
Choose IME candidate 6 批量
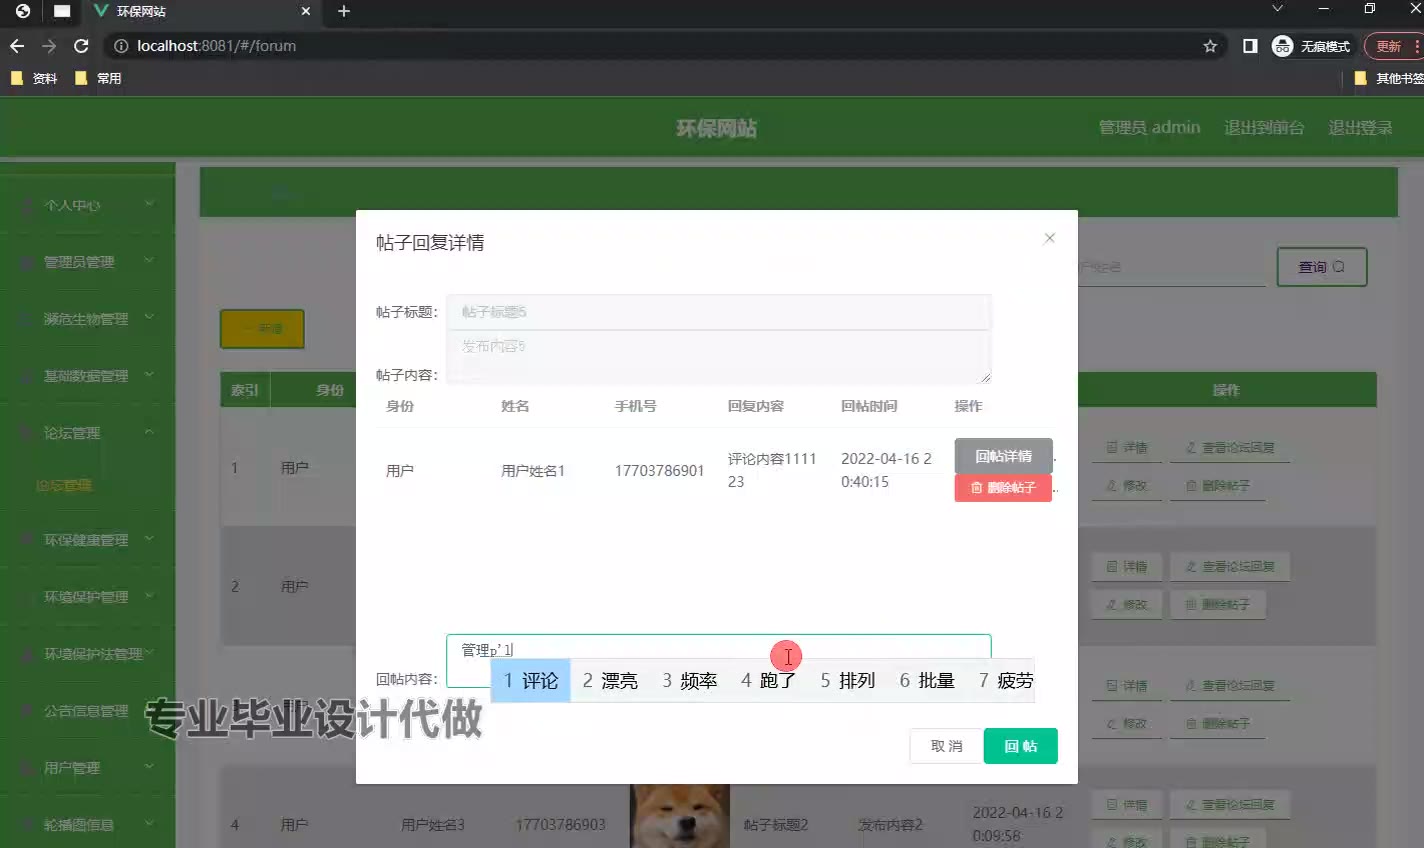pos(927,681)
